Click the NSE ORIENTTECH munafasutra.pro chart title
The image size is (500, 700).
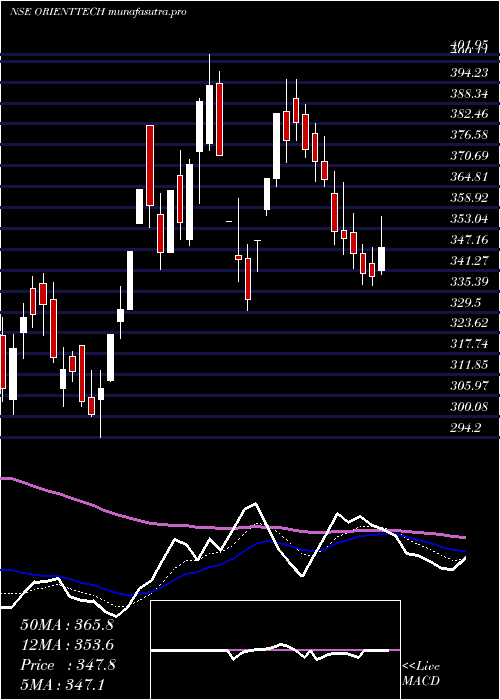98,12
